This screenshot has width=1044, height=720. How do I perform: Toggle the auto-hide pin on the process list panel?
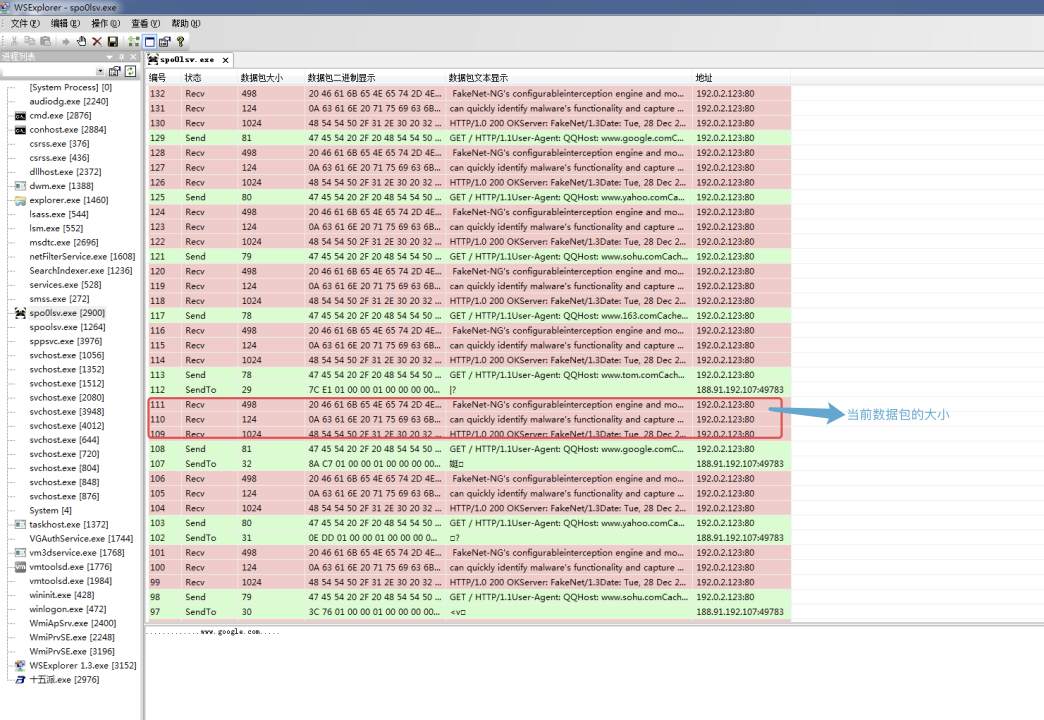pos(121,57)
